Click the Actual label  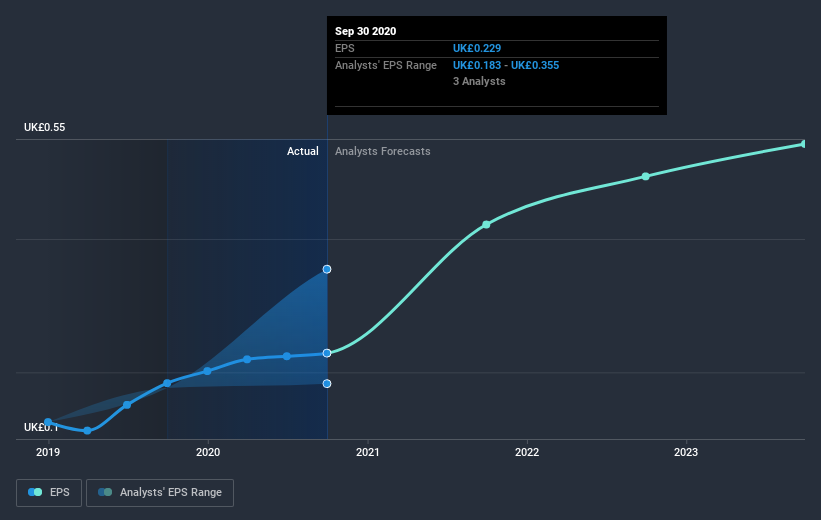pyautogui.click(x=303, y=151)
